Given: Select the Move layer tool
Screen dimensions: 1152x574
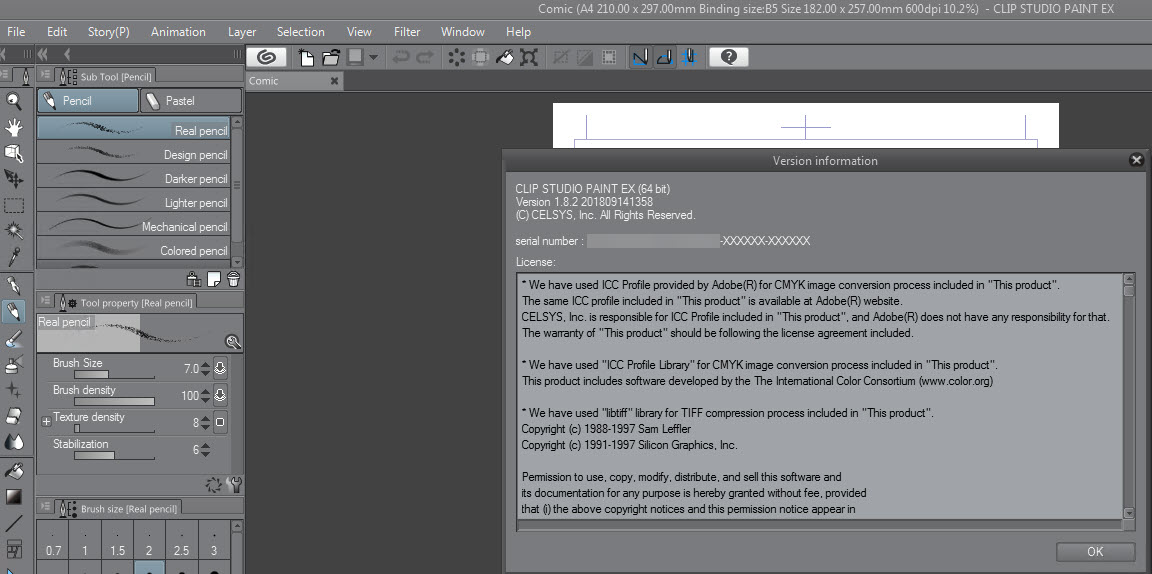Looking at the screenshot, I should coord(14,179).
